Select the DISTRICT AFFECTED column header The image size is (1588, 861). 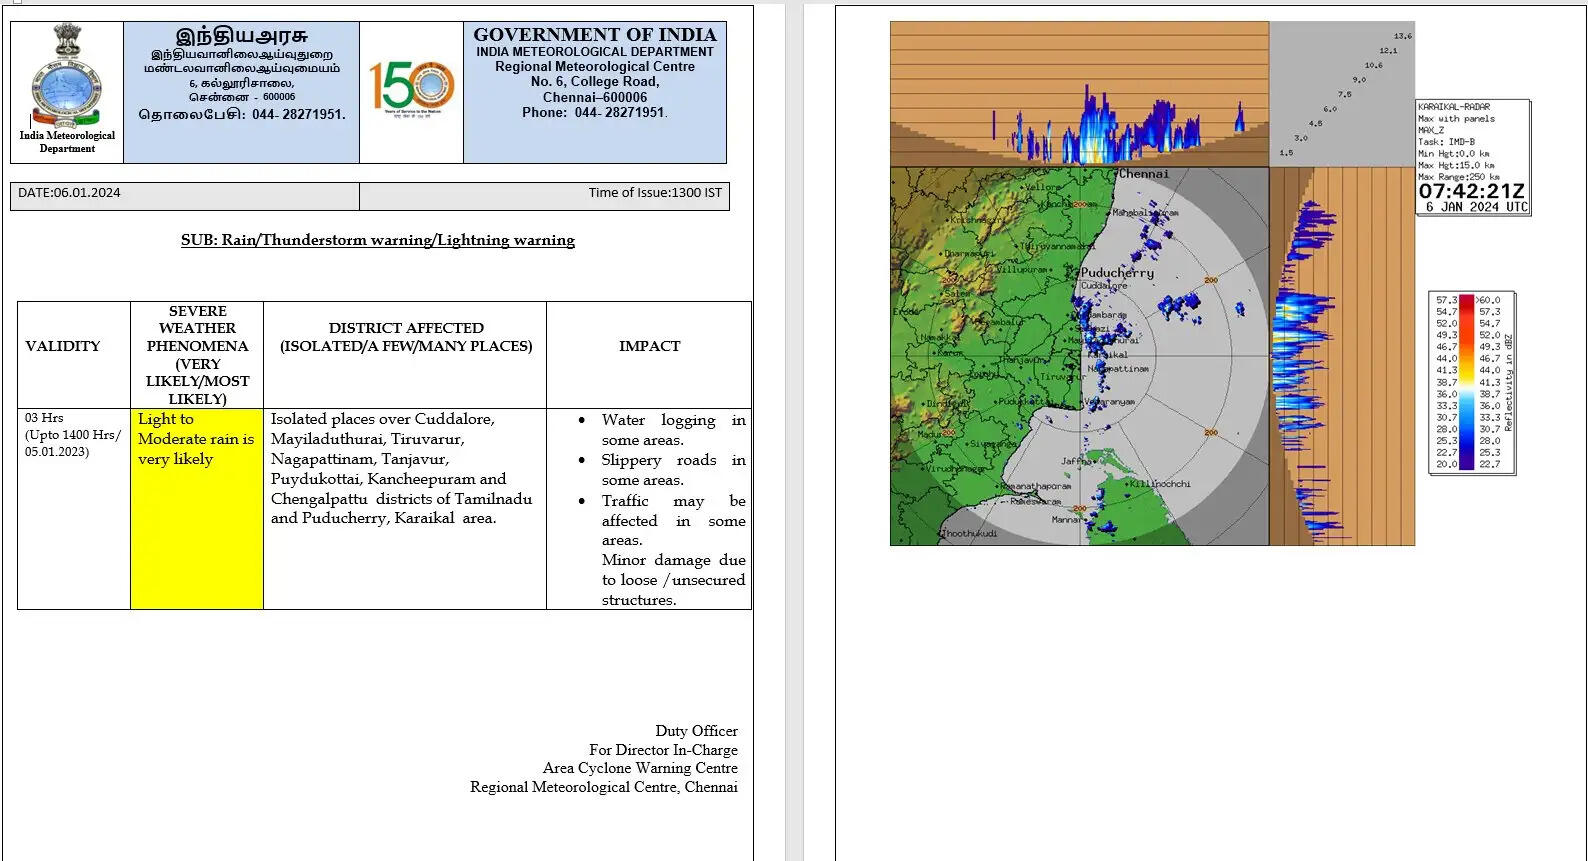tap(405, 337)
